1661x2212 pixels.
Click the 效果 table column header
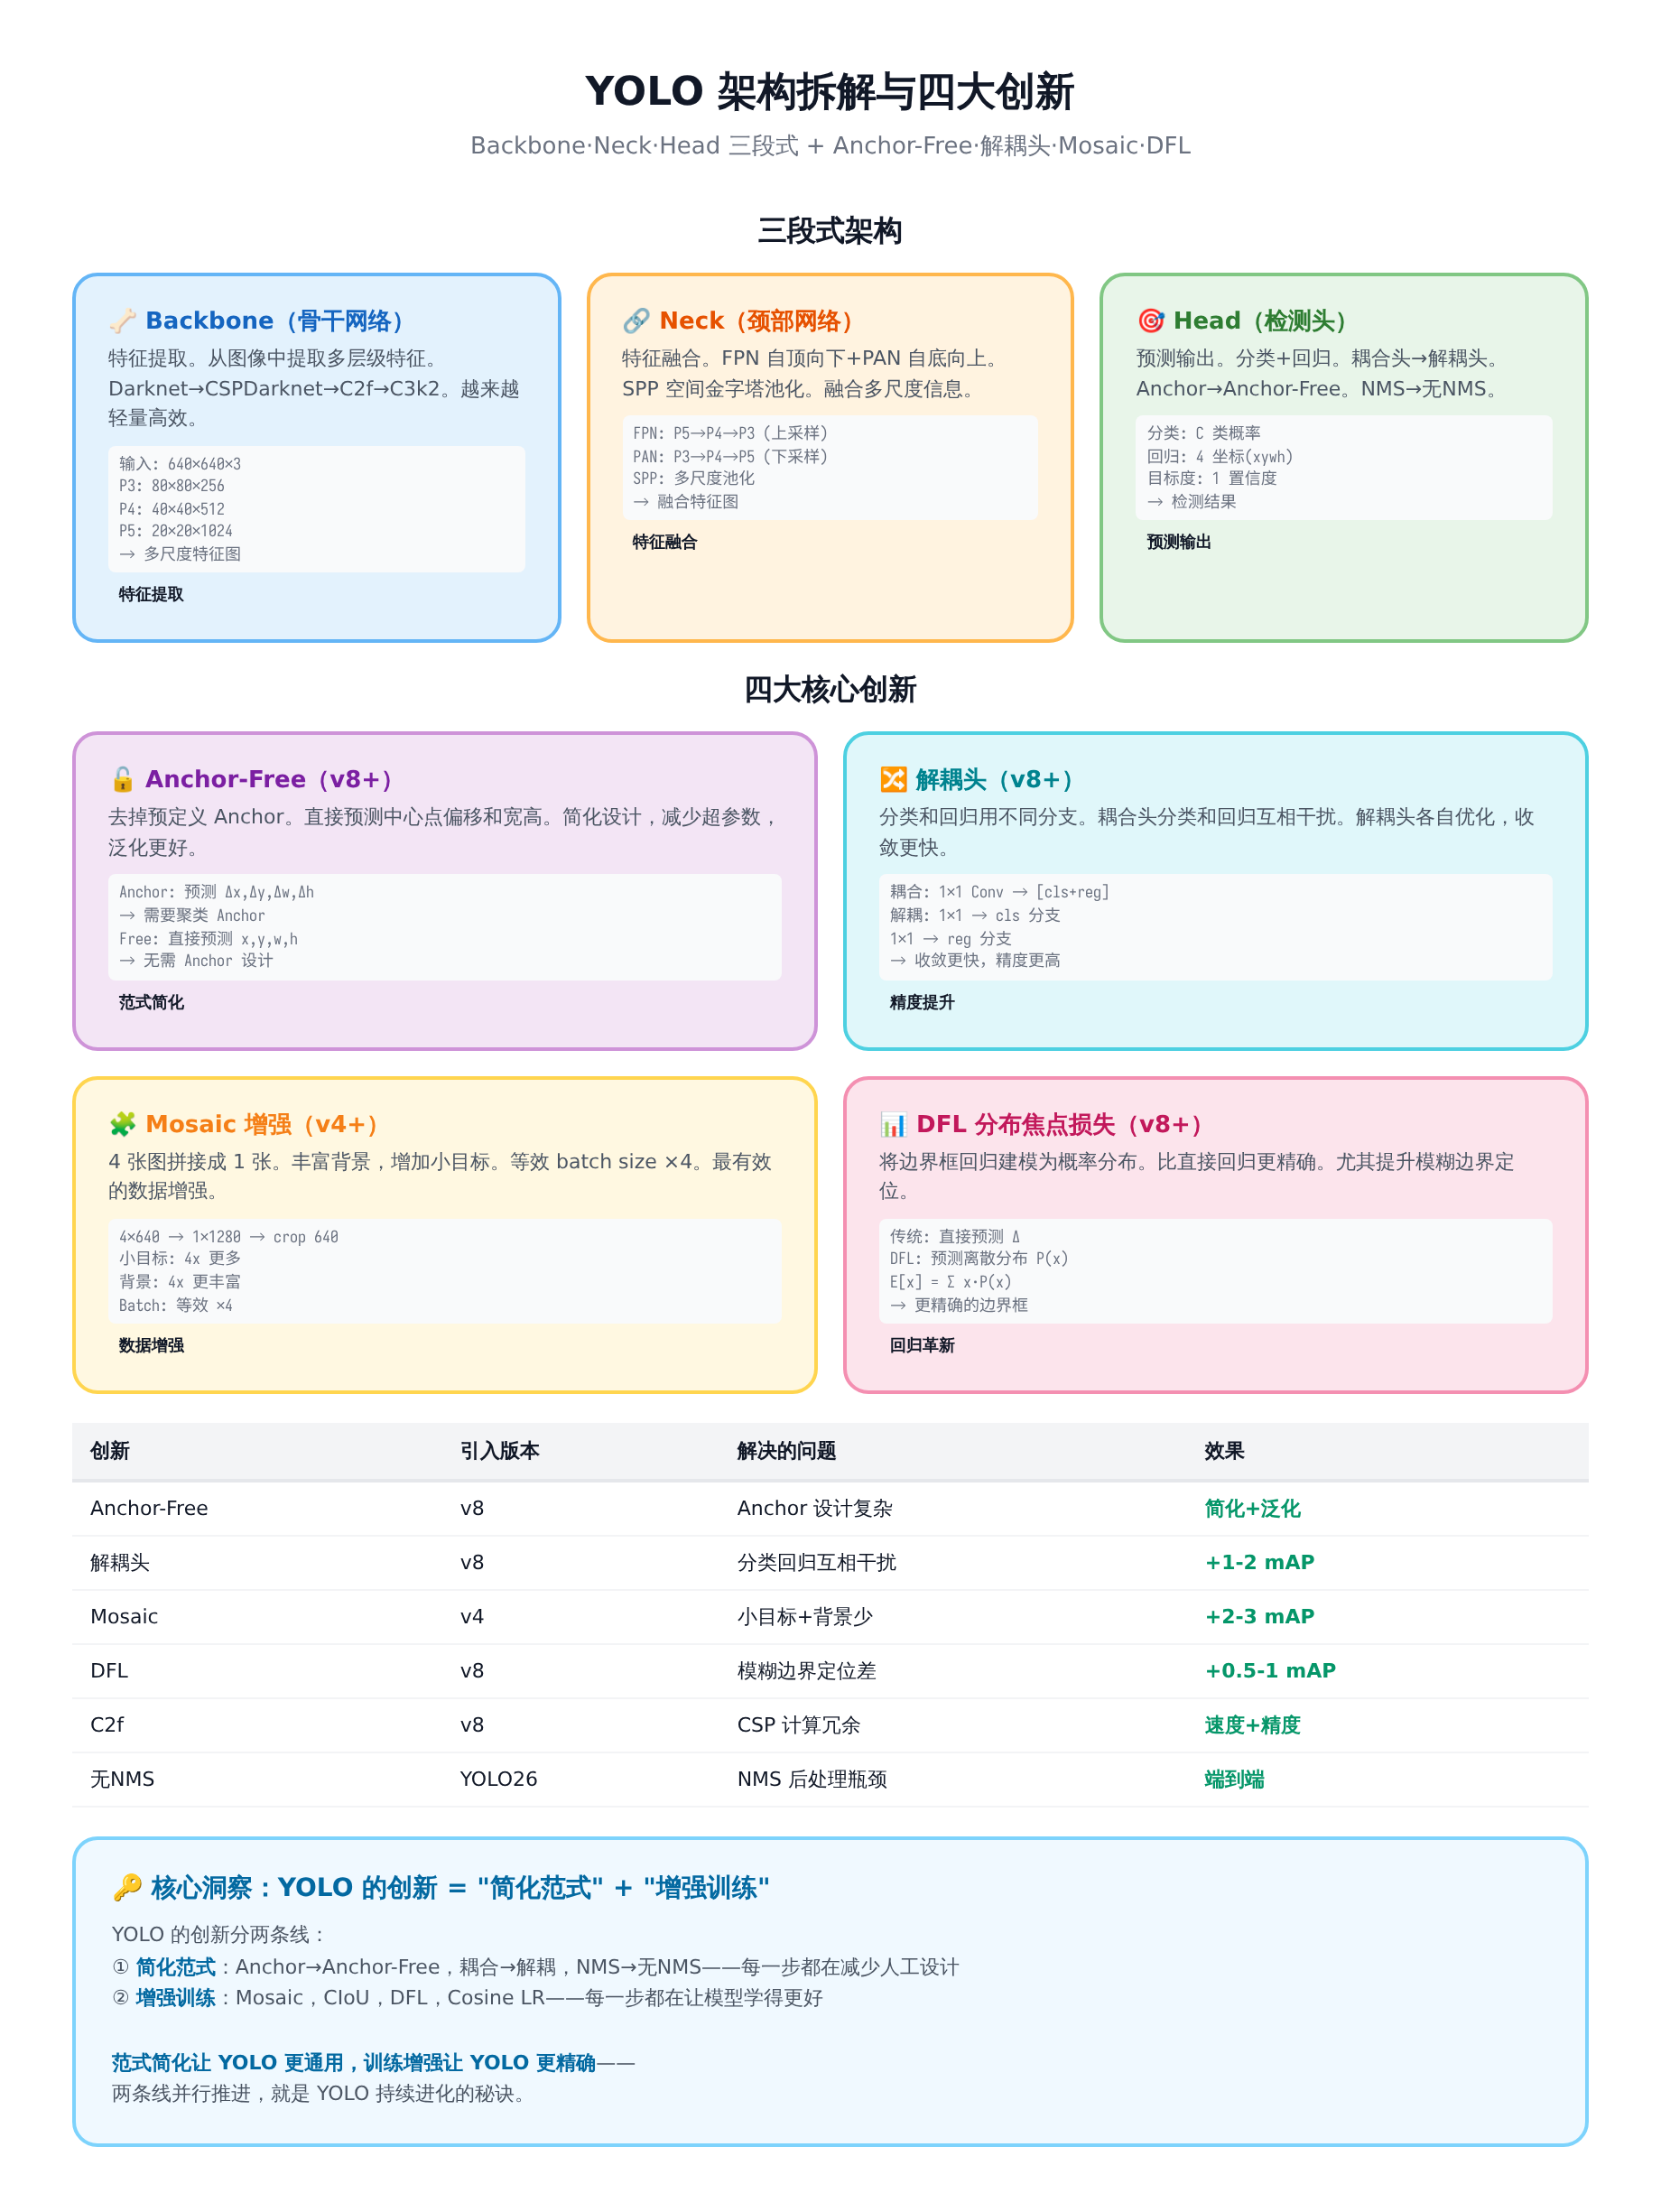pyautogui.click(x=1224, y=1451)
